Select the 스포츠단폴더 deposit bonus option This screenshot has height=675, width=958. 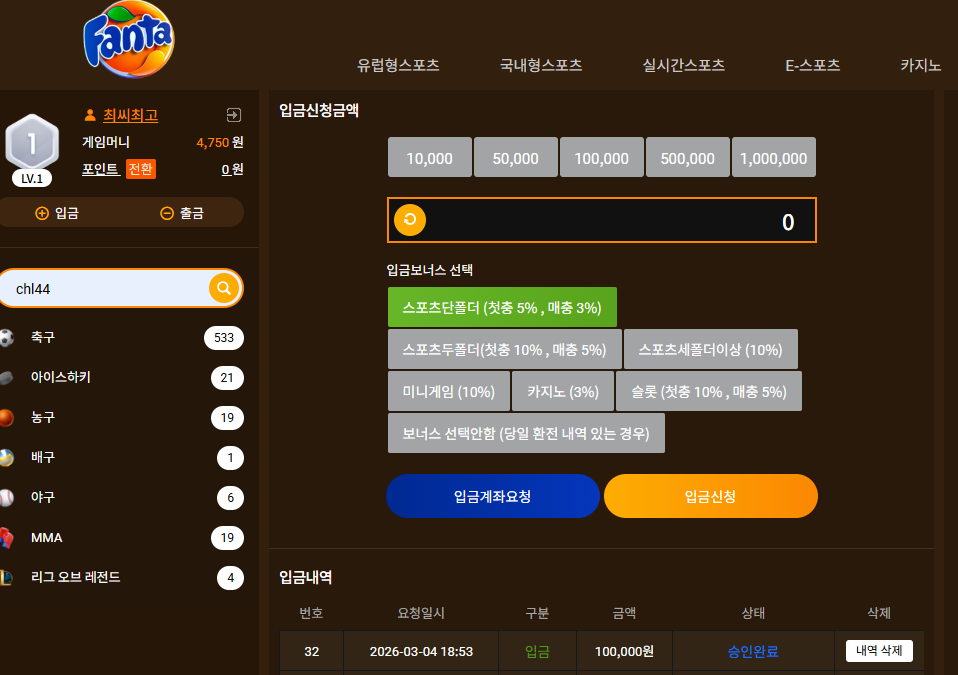[x=502, y=307]
